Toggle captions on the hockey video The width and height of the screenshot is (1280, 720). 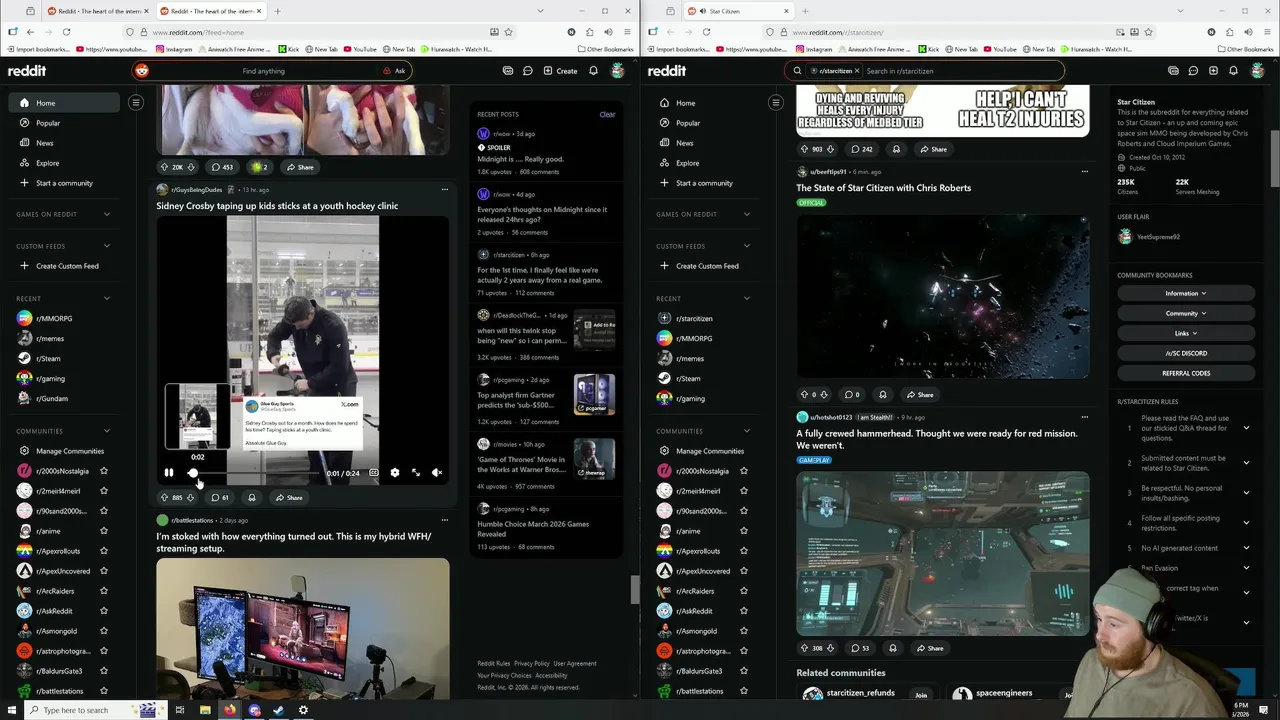tap(374, 473)
